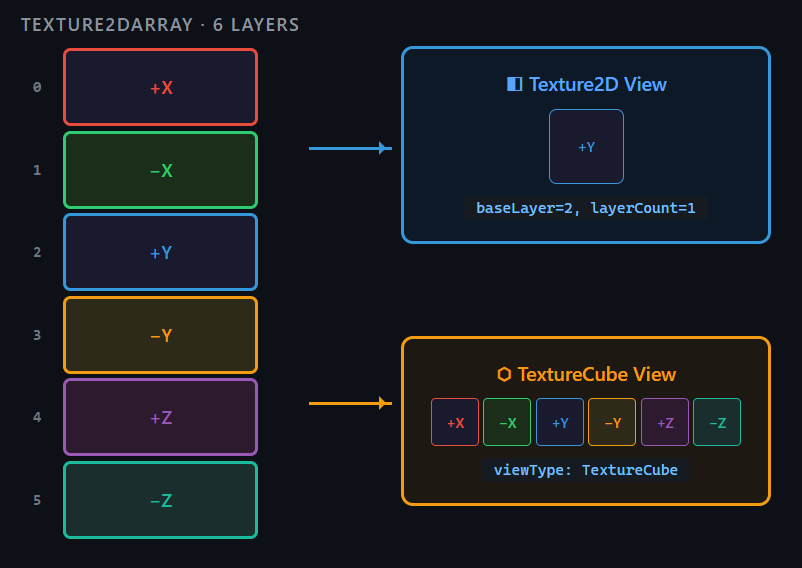Screen dimensions: 802x568
Task: Click the hexagon icon beside TextureCube View
Action: [504, 374]
